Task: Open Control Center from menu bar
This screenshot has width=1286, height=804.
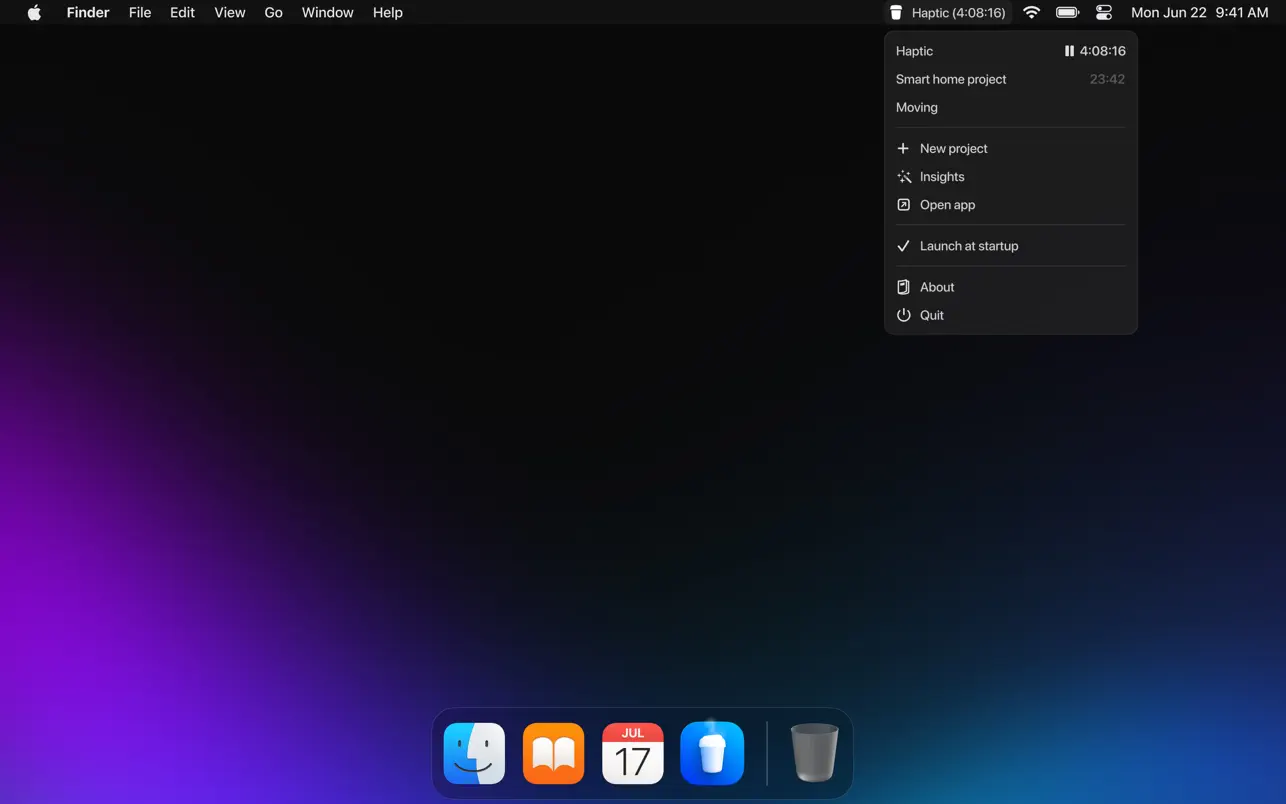Action: coord(1104,13)
